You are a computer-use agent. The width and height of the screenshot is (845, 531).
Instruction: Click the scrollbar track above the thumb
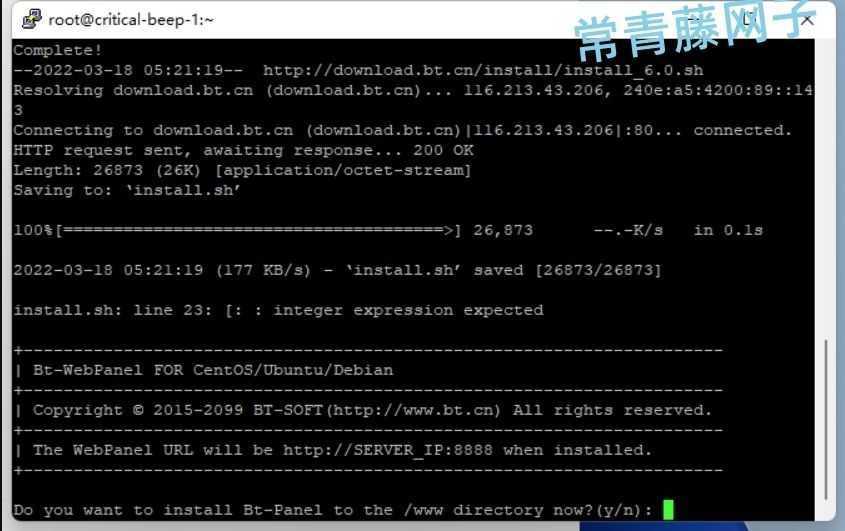click(x=826, y=189)
